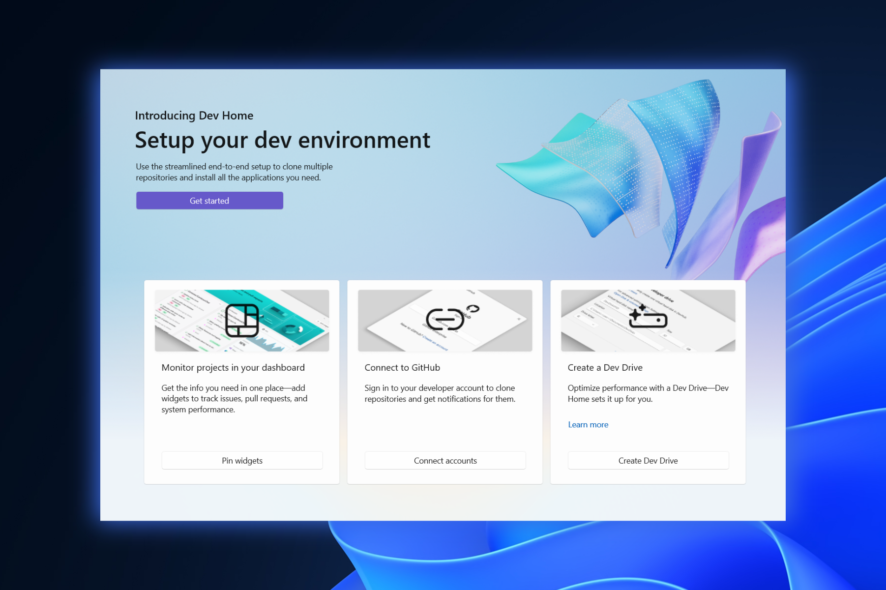Click the Introducing Dev Home label
Viewport: 886px width, 590px height.
tap(194, 115)
